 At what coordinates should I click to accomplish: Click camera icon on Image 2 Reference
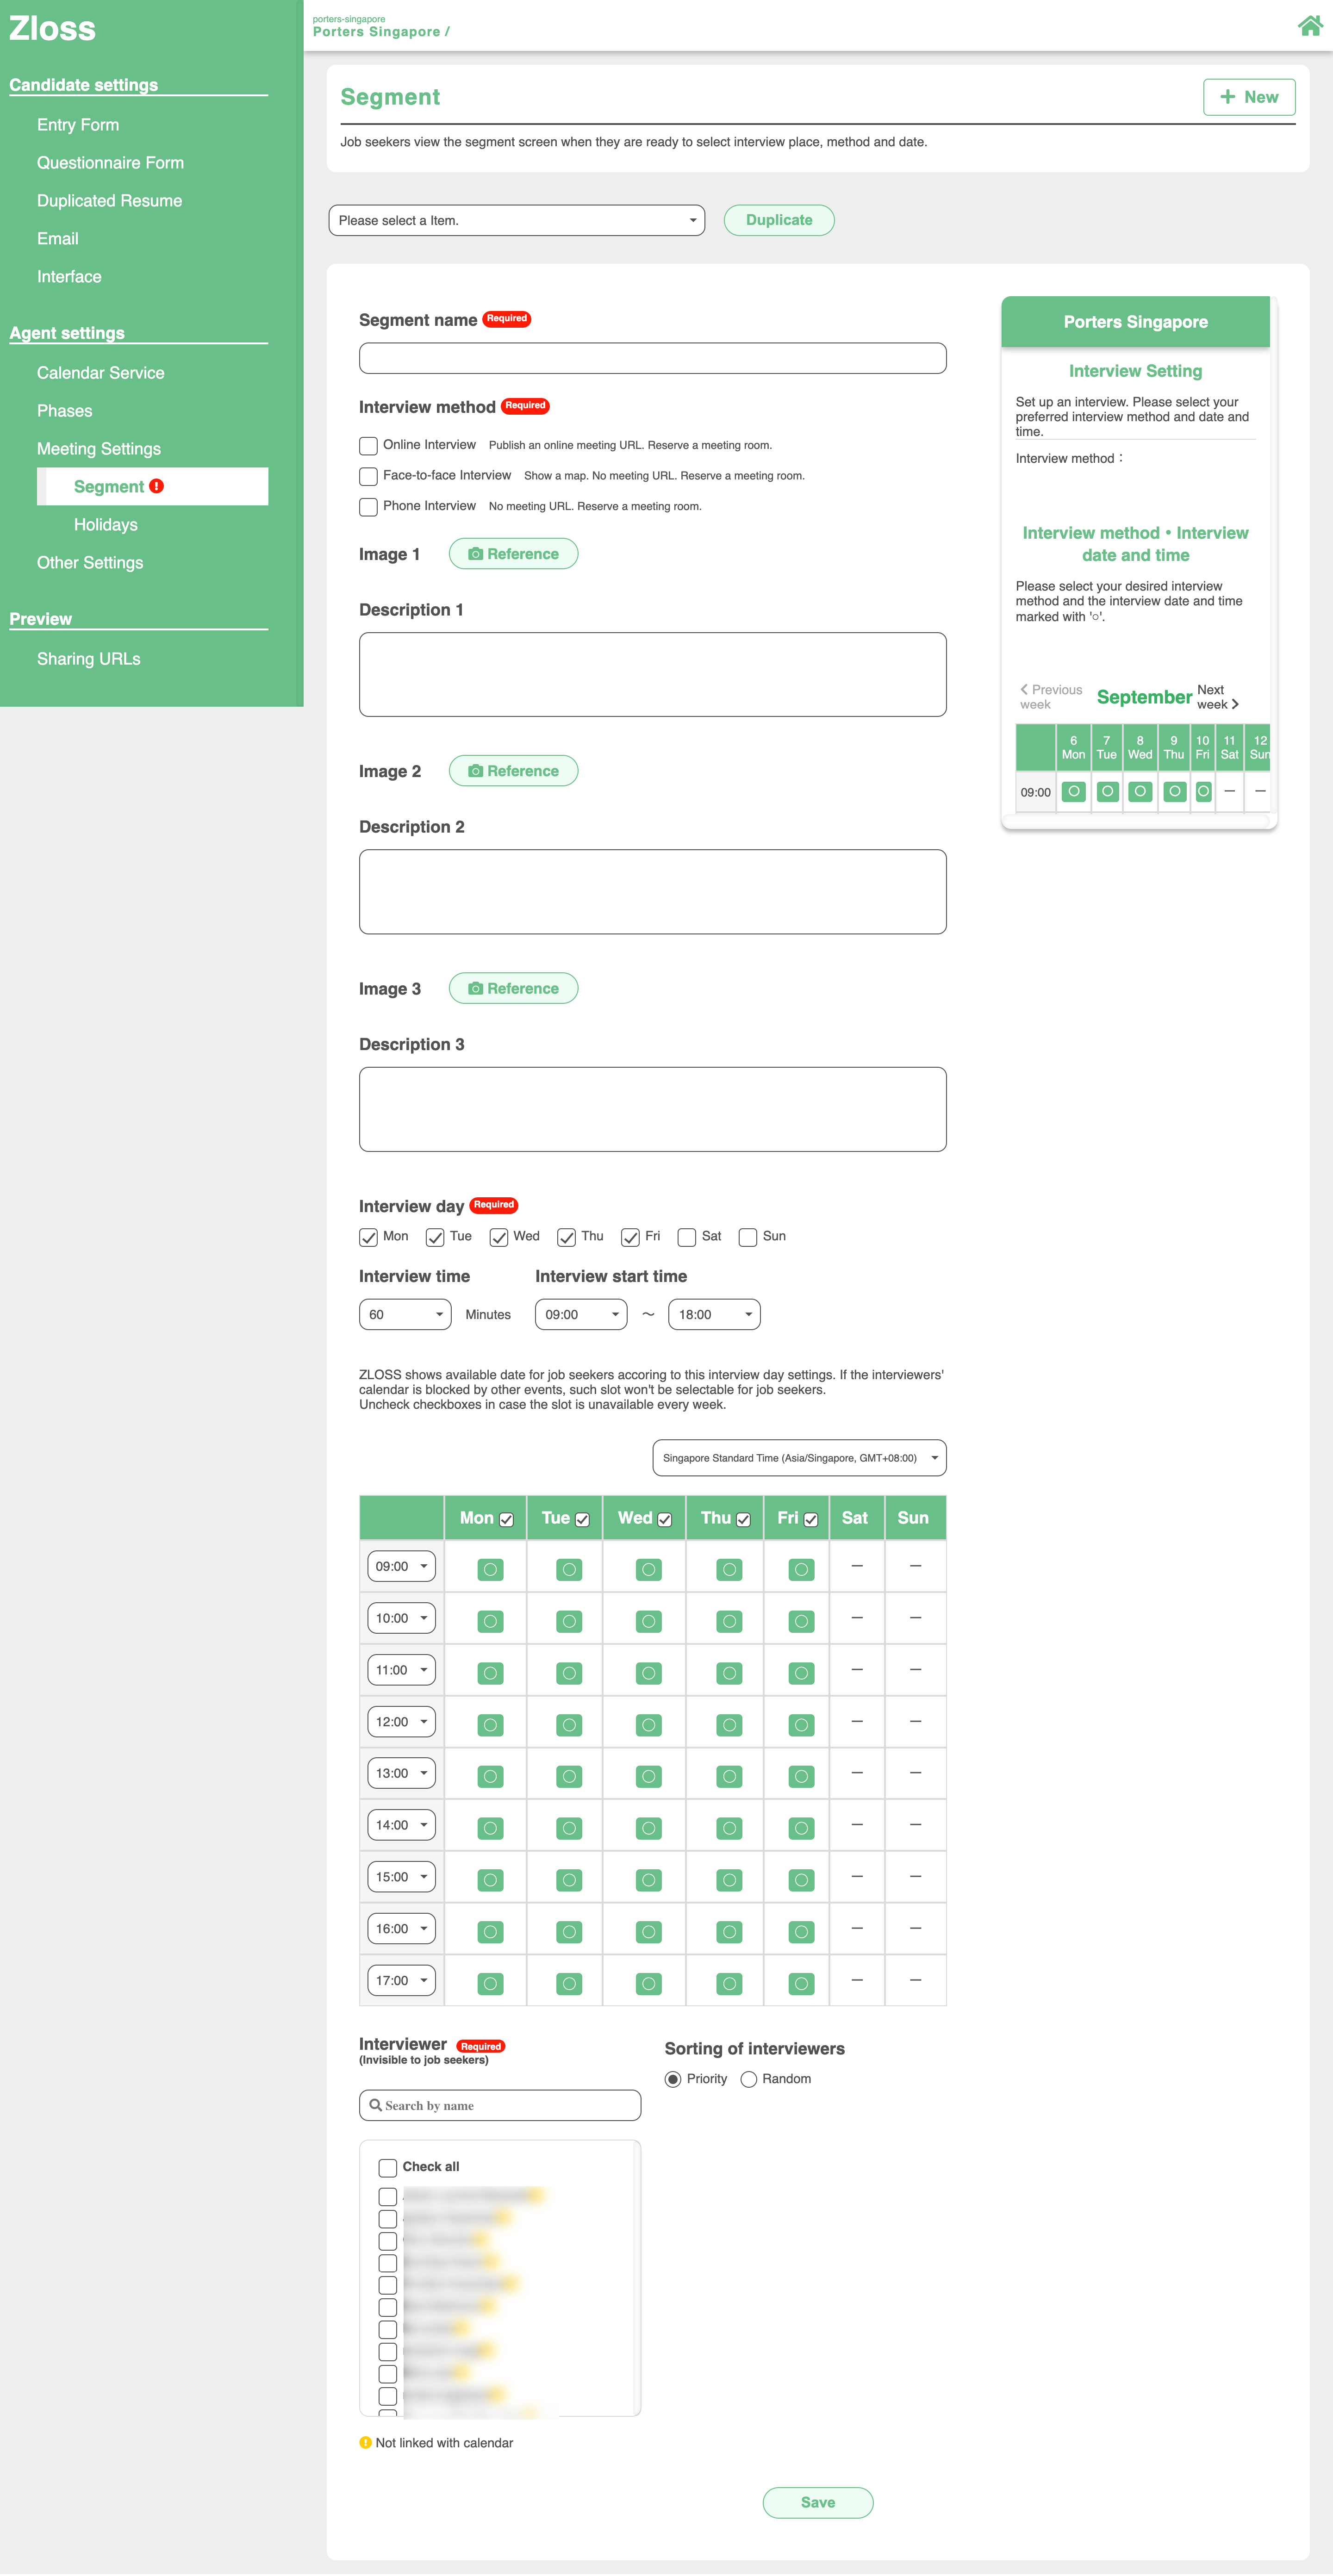[476, 771]
